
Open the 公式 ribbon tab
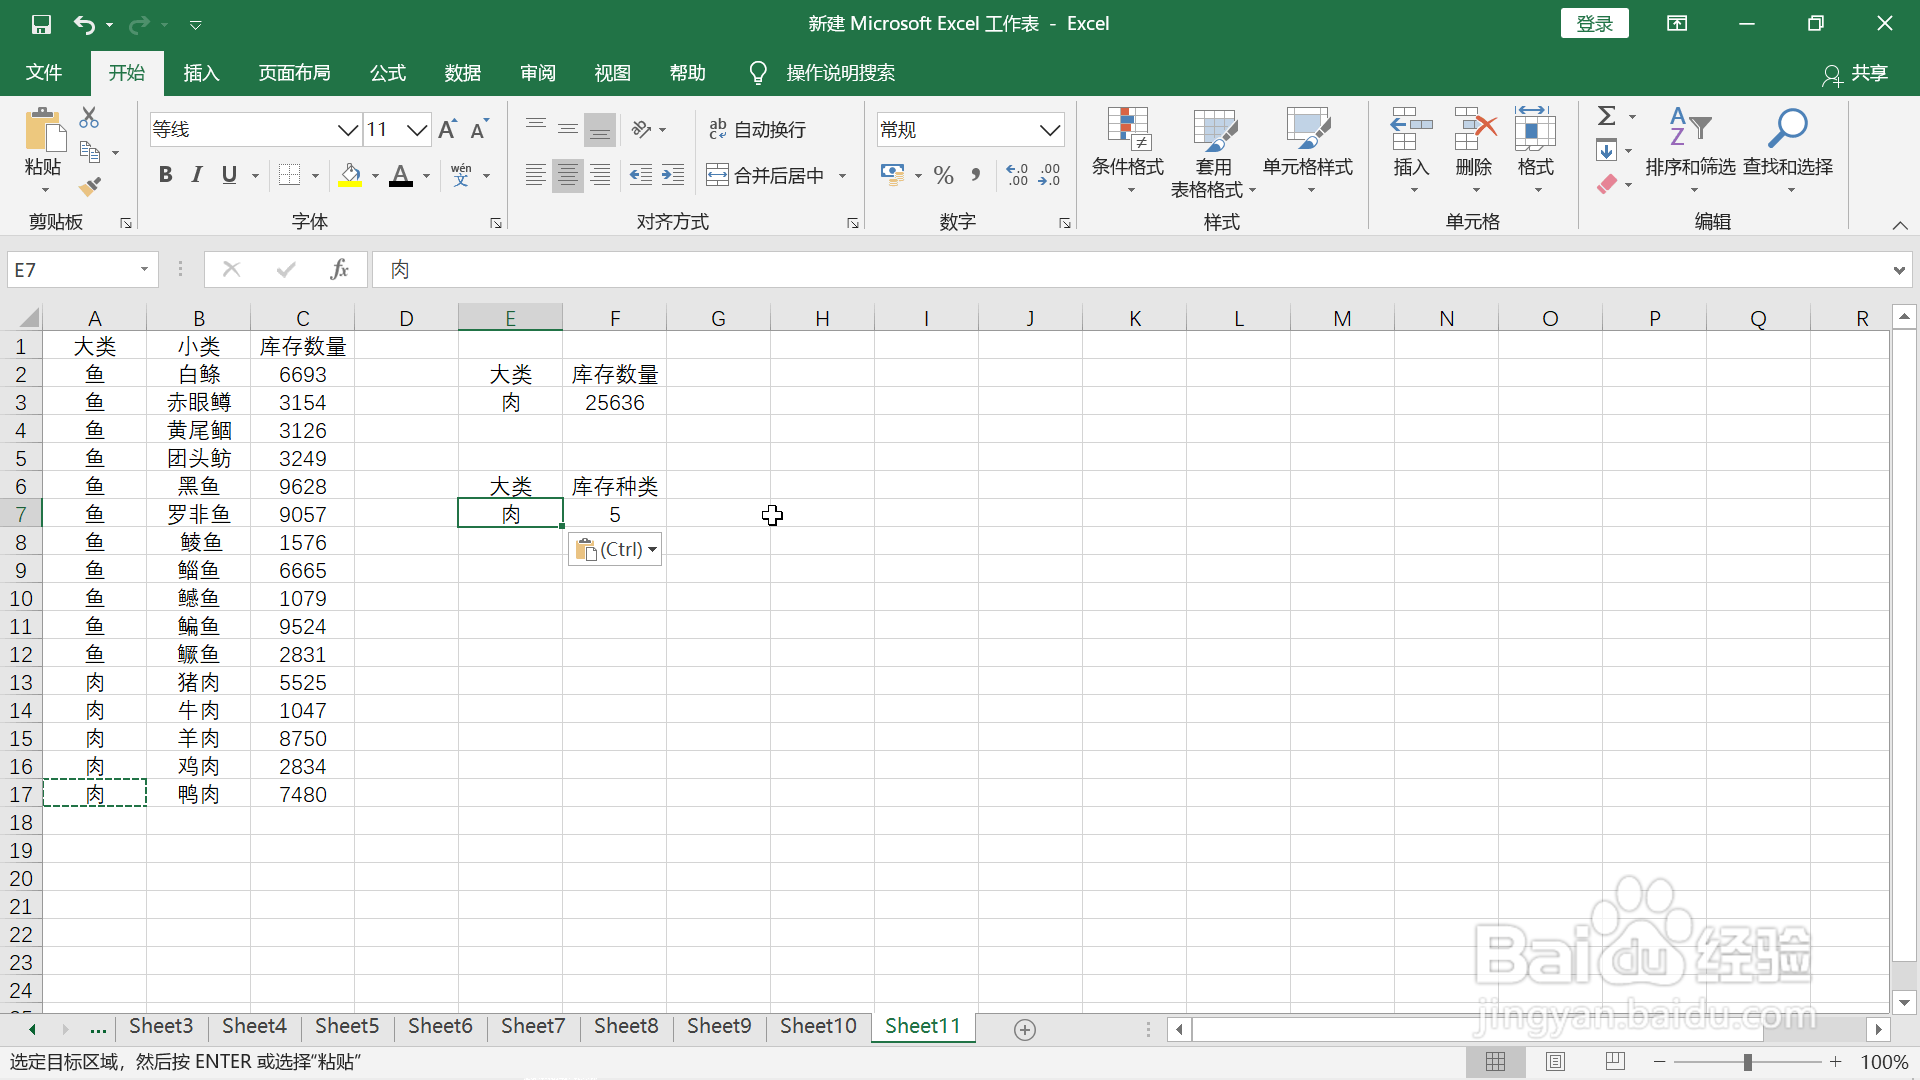pyautogui.click(x=387, y=73)
